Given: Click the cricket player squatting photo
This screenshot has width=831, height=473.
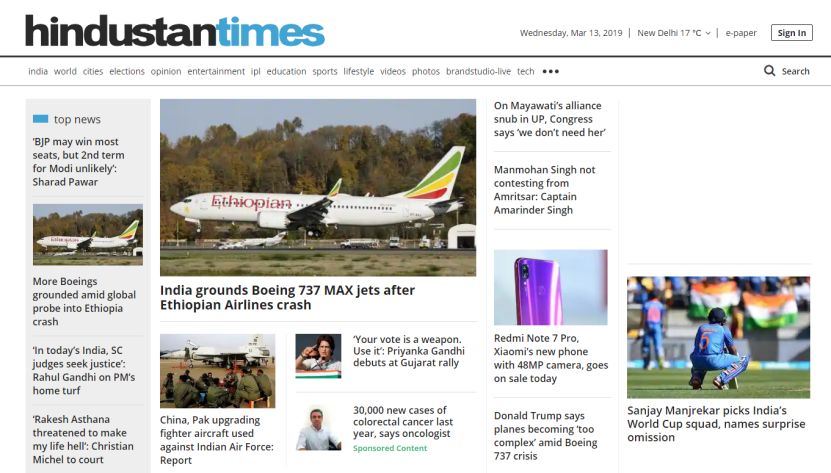Looking at the screenshot, I should click(718, 337).
